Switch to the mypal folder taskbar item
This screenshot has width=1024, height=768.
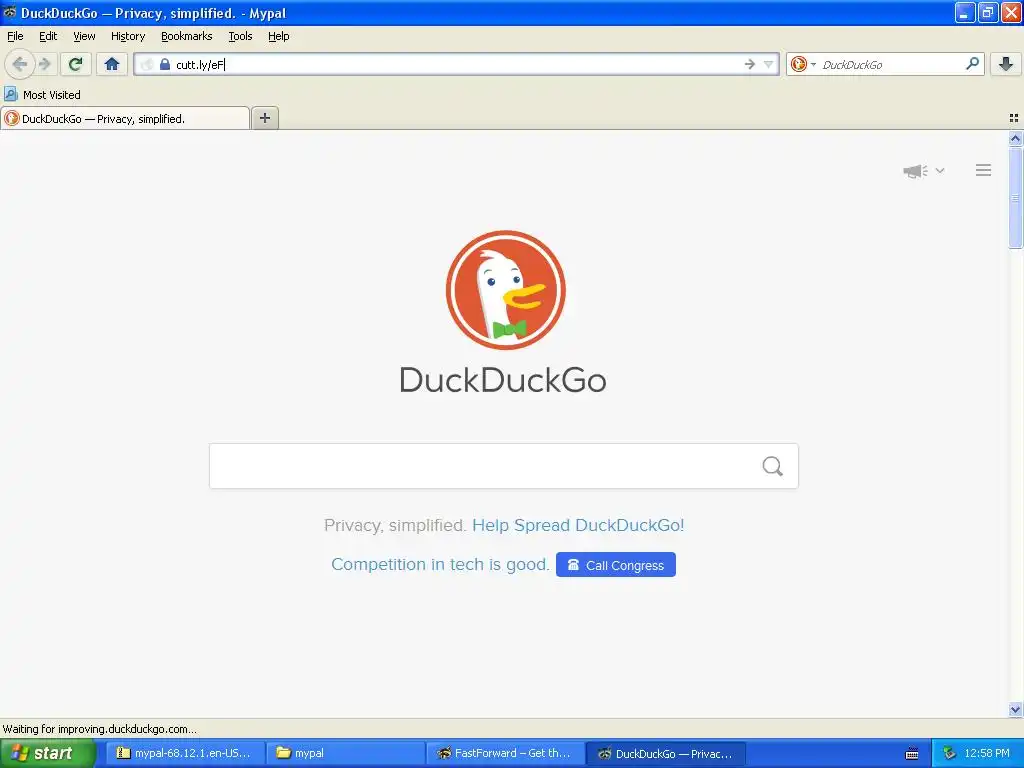click(x=346, y=753)
